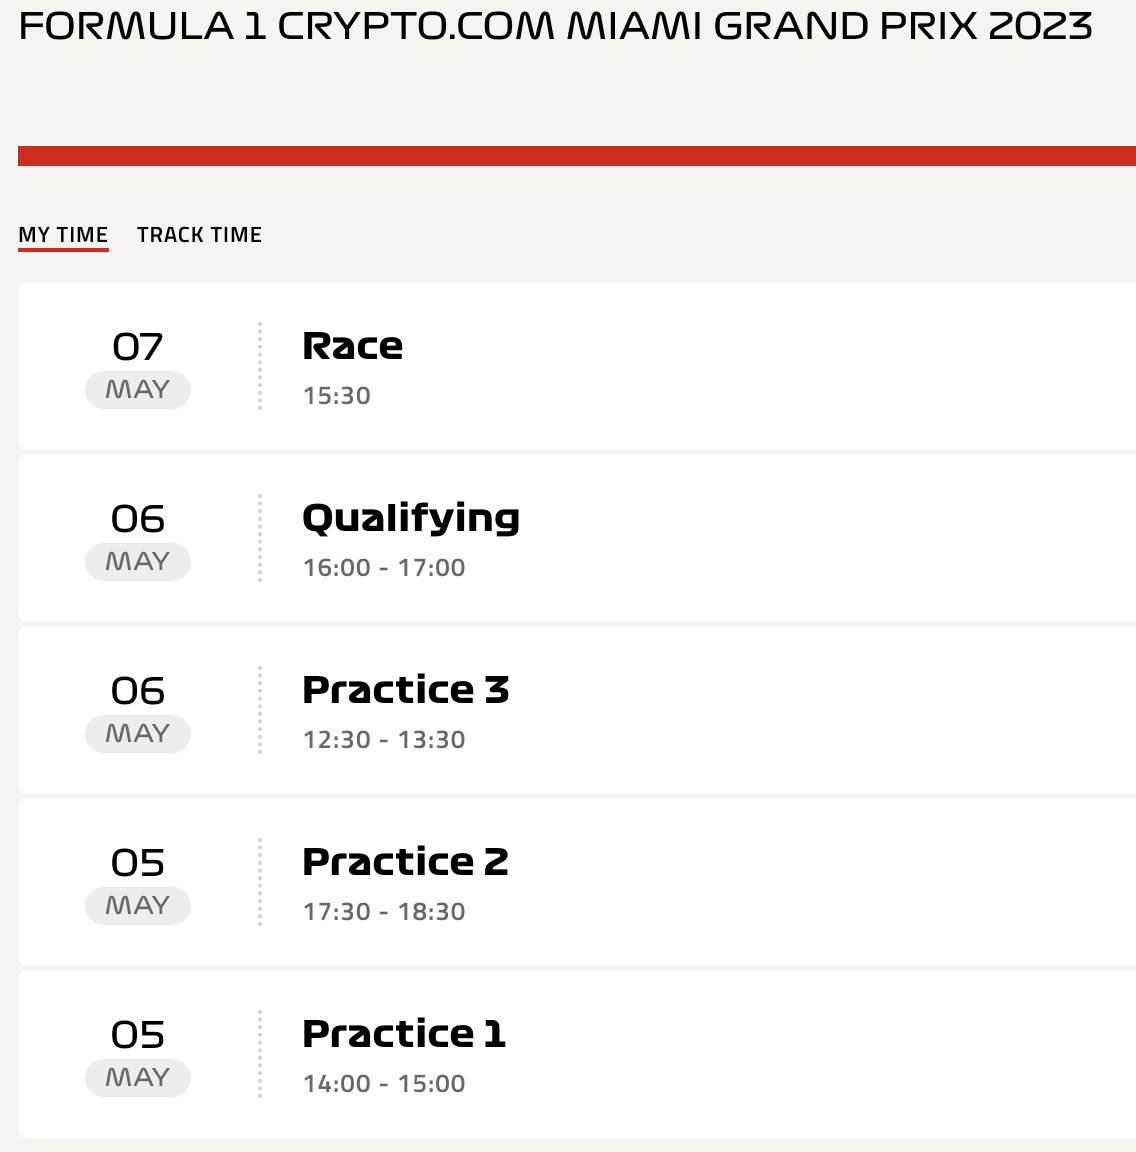Image resolution: width=1136 pixels, height=1152 pixels.
Task: Open the Practice 3 session row
Action: click(x=577, y=710)
